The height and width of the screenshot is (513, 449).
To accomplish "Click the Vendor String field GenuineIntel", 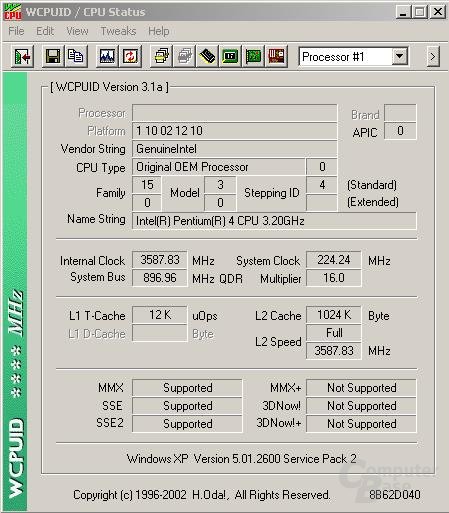I will [235, 149].
